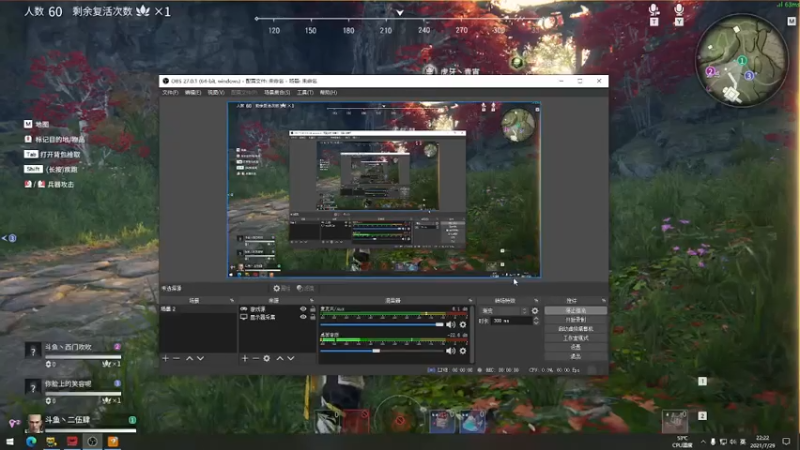This screenshot has width=800, height=450.
Task: Undock the Sources panel with its float icon
Action: point(311,301)
